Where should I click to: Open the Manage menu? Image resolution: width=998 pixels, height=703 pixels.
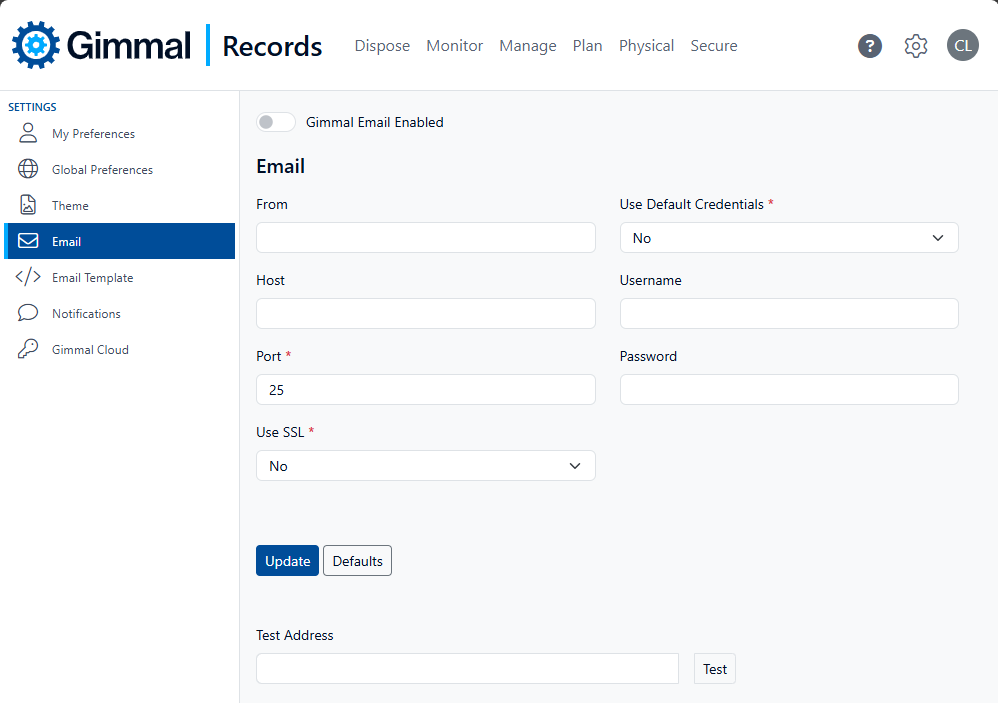[528, 46]
